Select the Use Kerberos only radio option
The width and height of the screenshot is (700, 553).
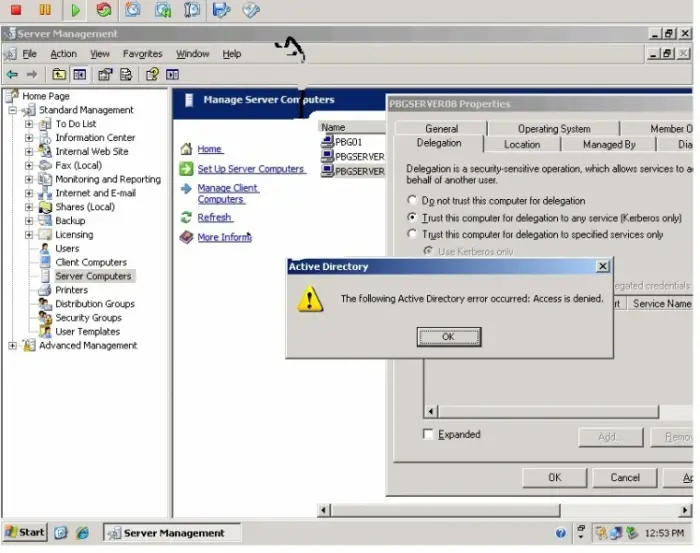pos(428,251)
